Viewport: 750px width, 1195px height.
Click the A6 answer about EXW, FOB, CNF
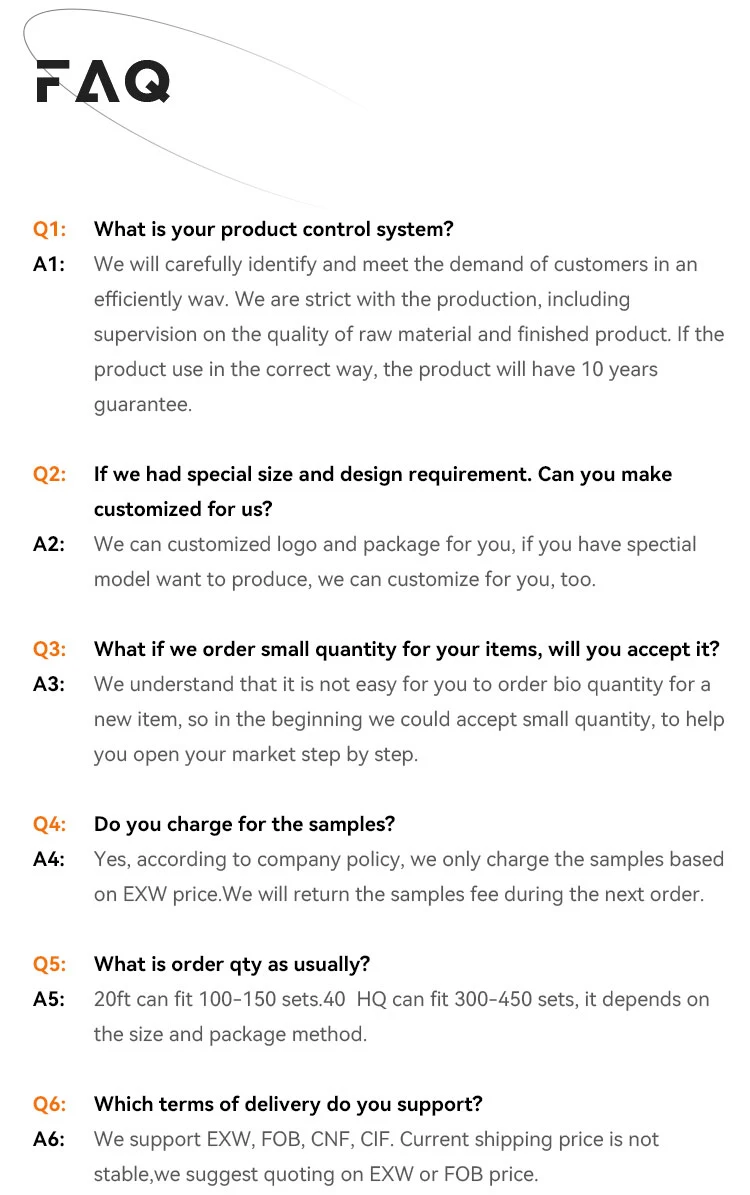pyautogui.click(x=376, y=1157)
